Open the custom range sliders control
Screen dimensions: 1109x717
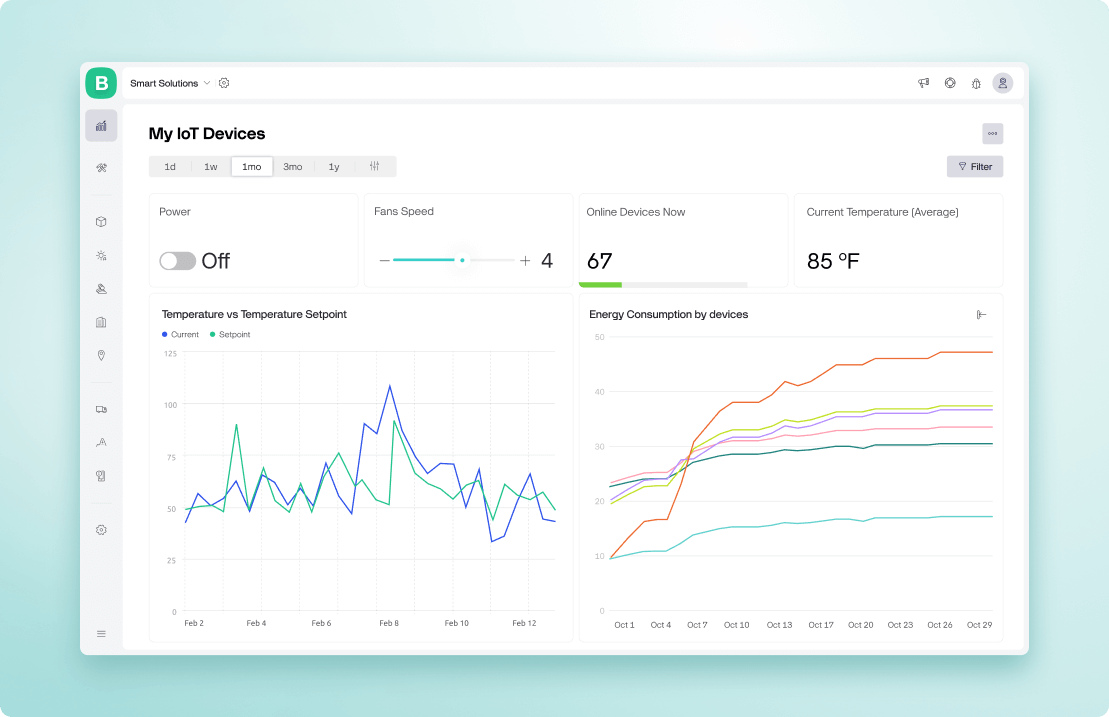click(377, 166)
